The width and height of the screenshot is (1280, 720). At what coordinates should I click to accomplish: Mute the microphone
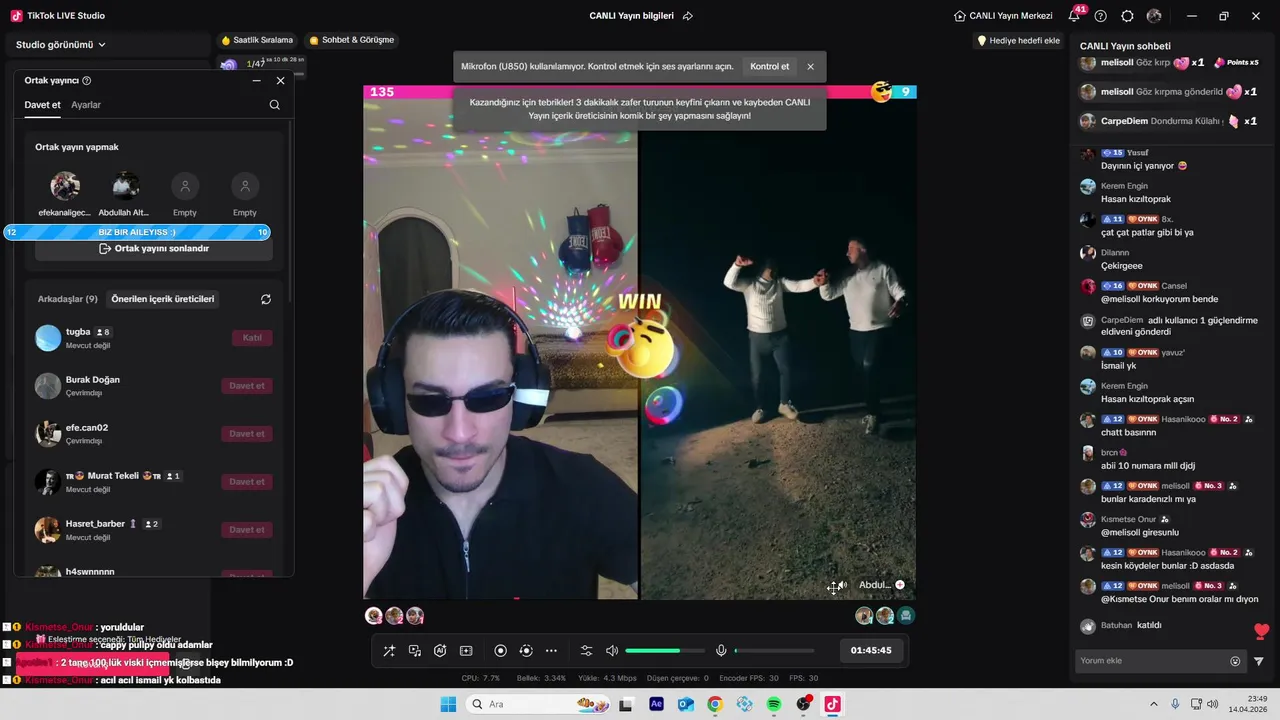[x=721, y=651]
